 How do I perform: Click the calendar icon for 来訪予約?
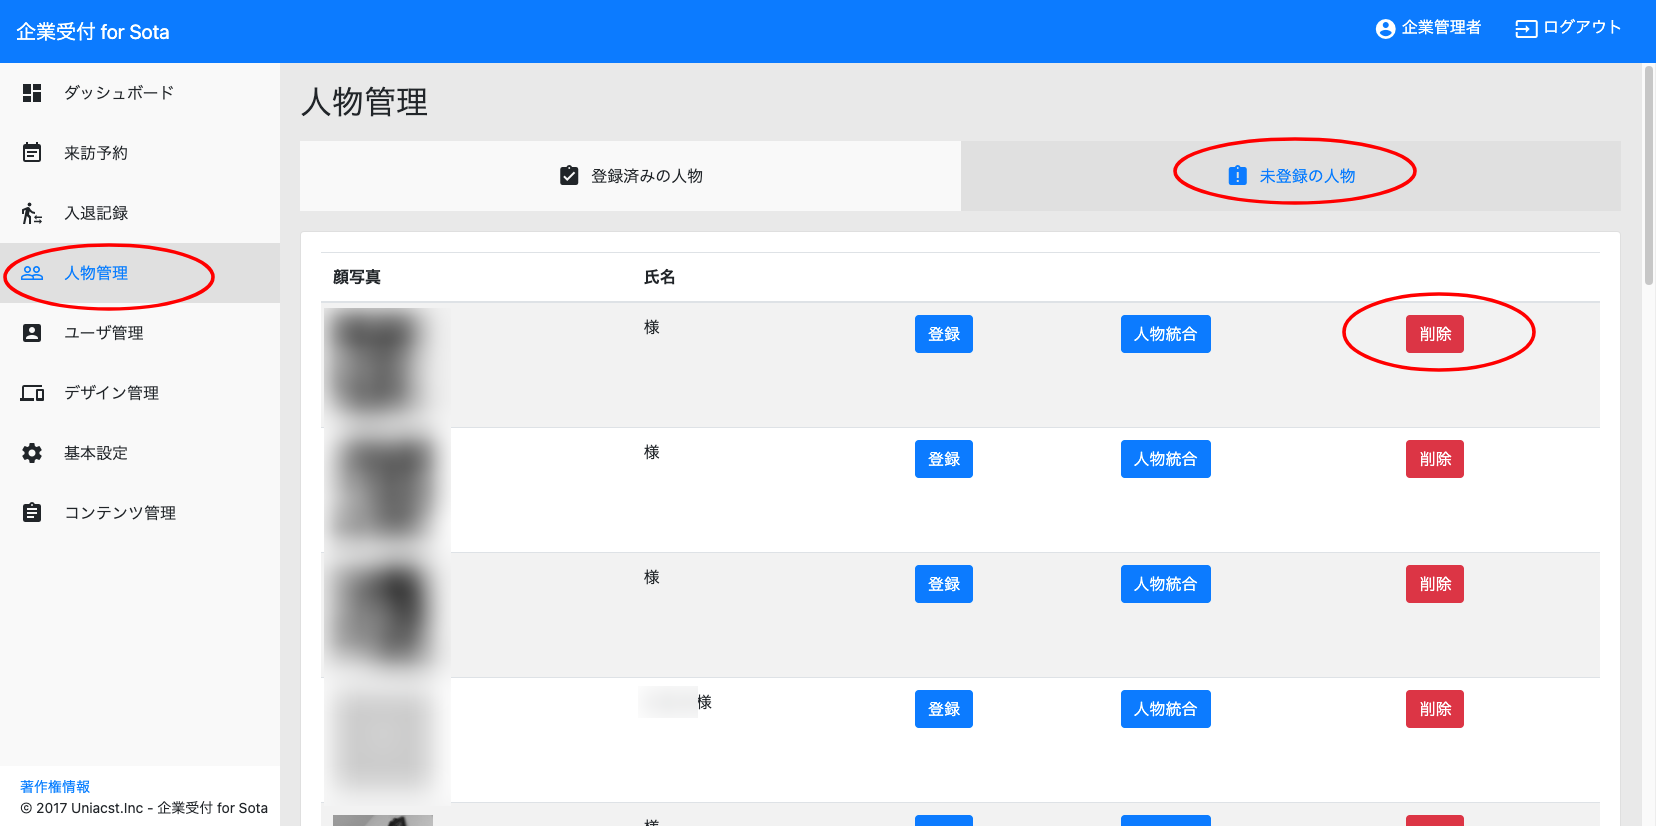point(32,153)
